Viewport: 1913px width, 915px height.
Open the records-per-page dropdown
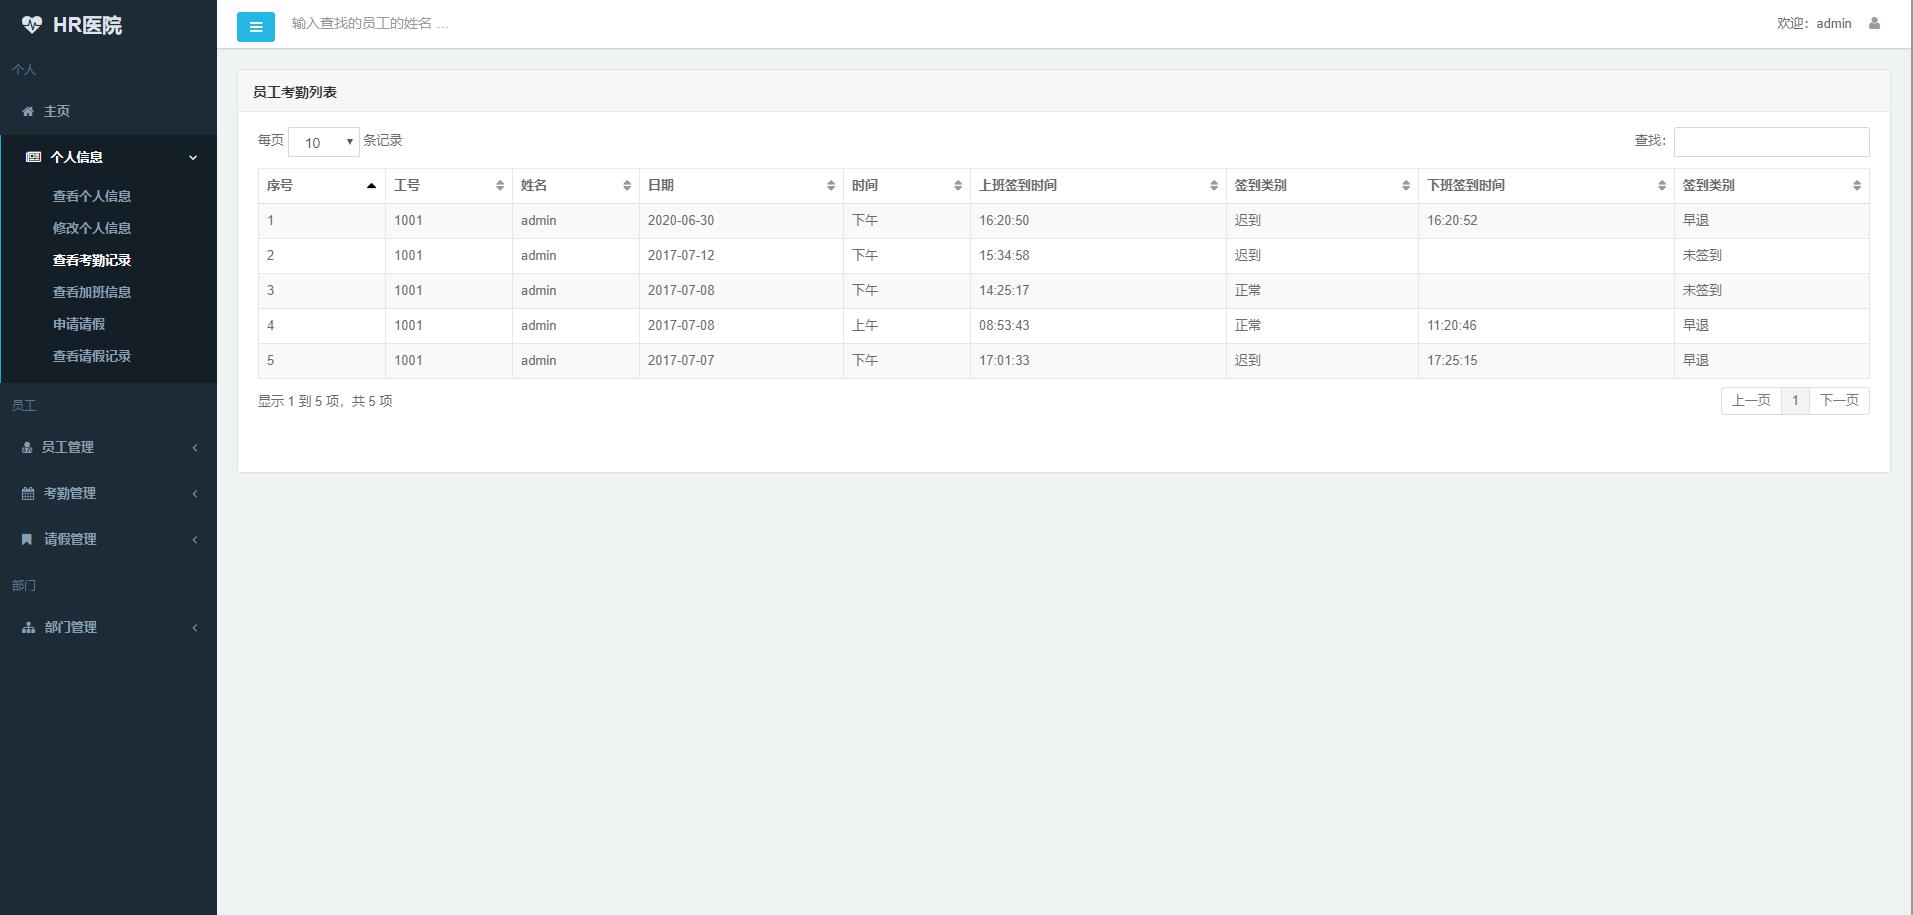[x=324, y=142]
